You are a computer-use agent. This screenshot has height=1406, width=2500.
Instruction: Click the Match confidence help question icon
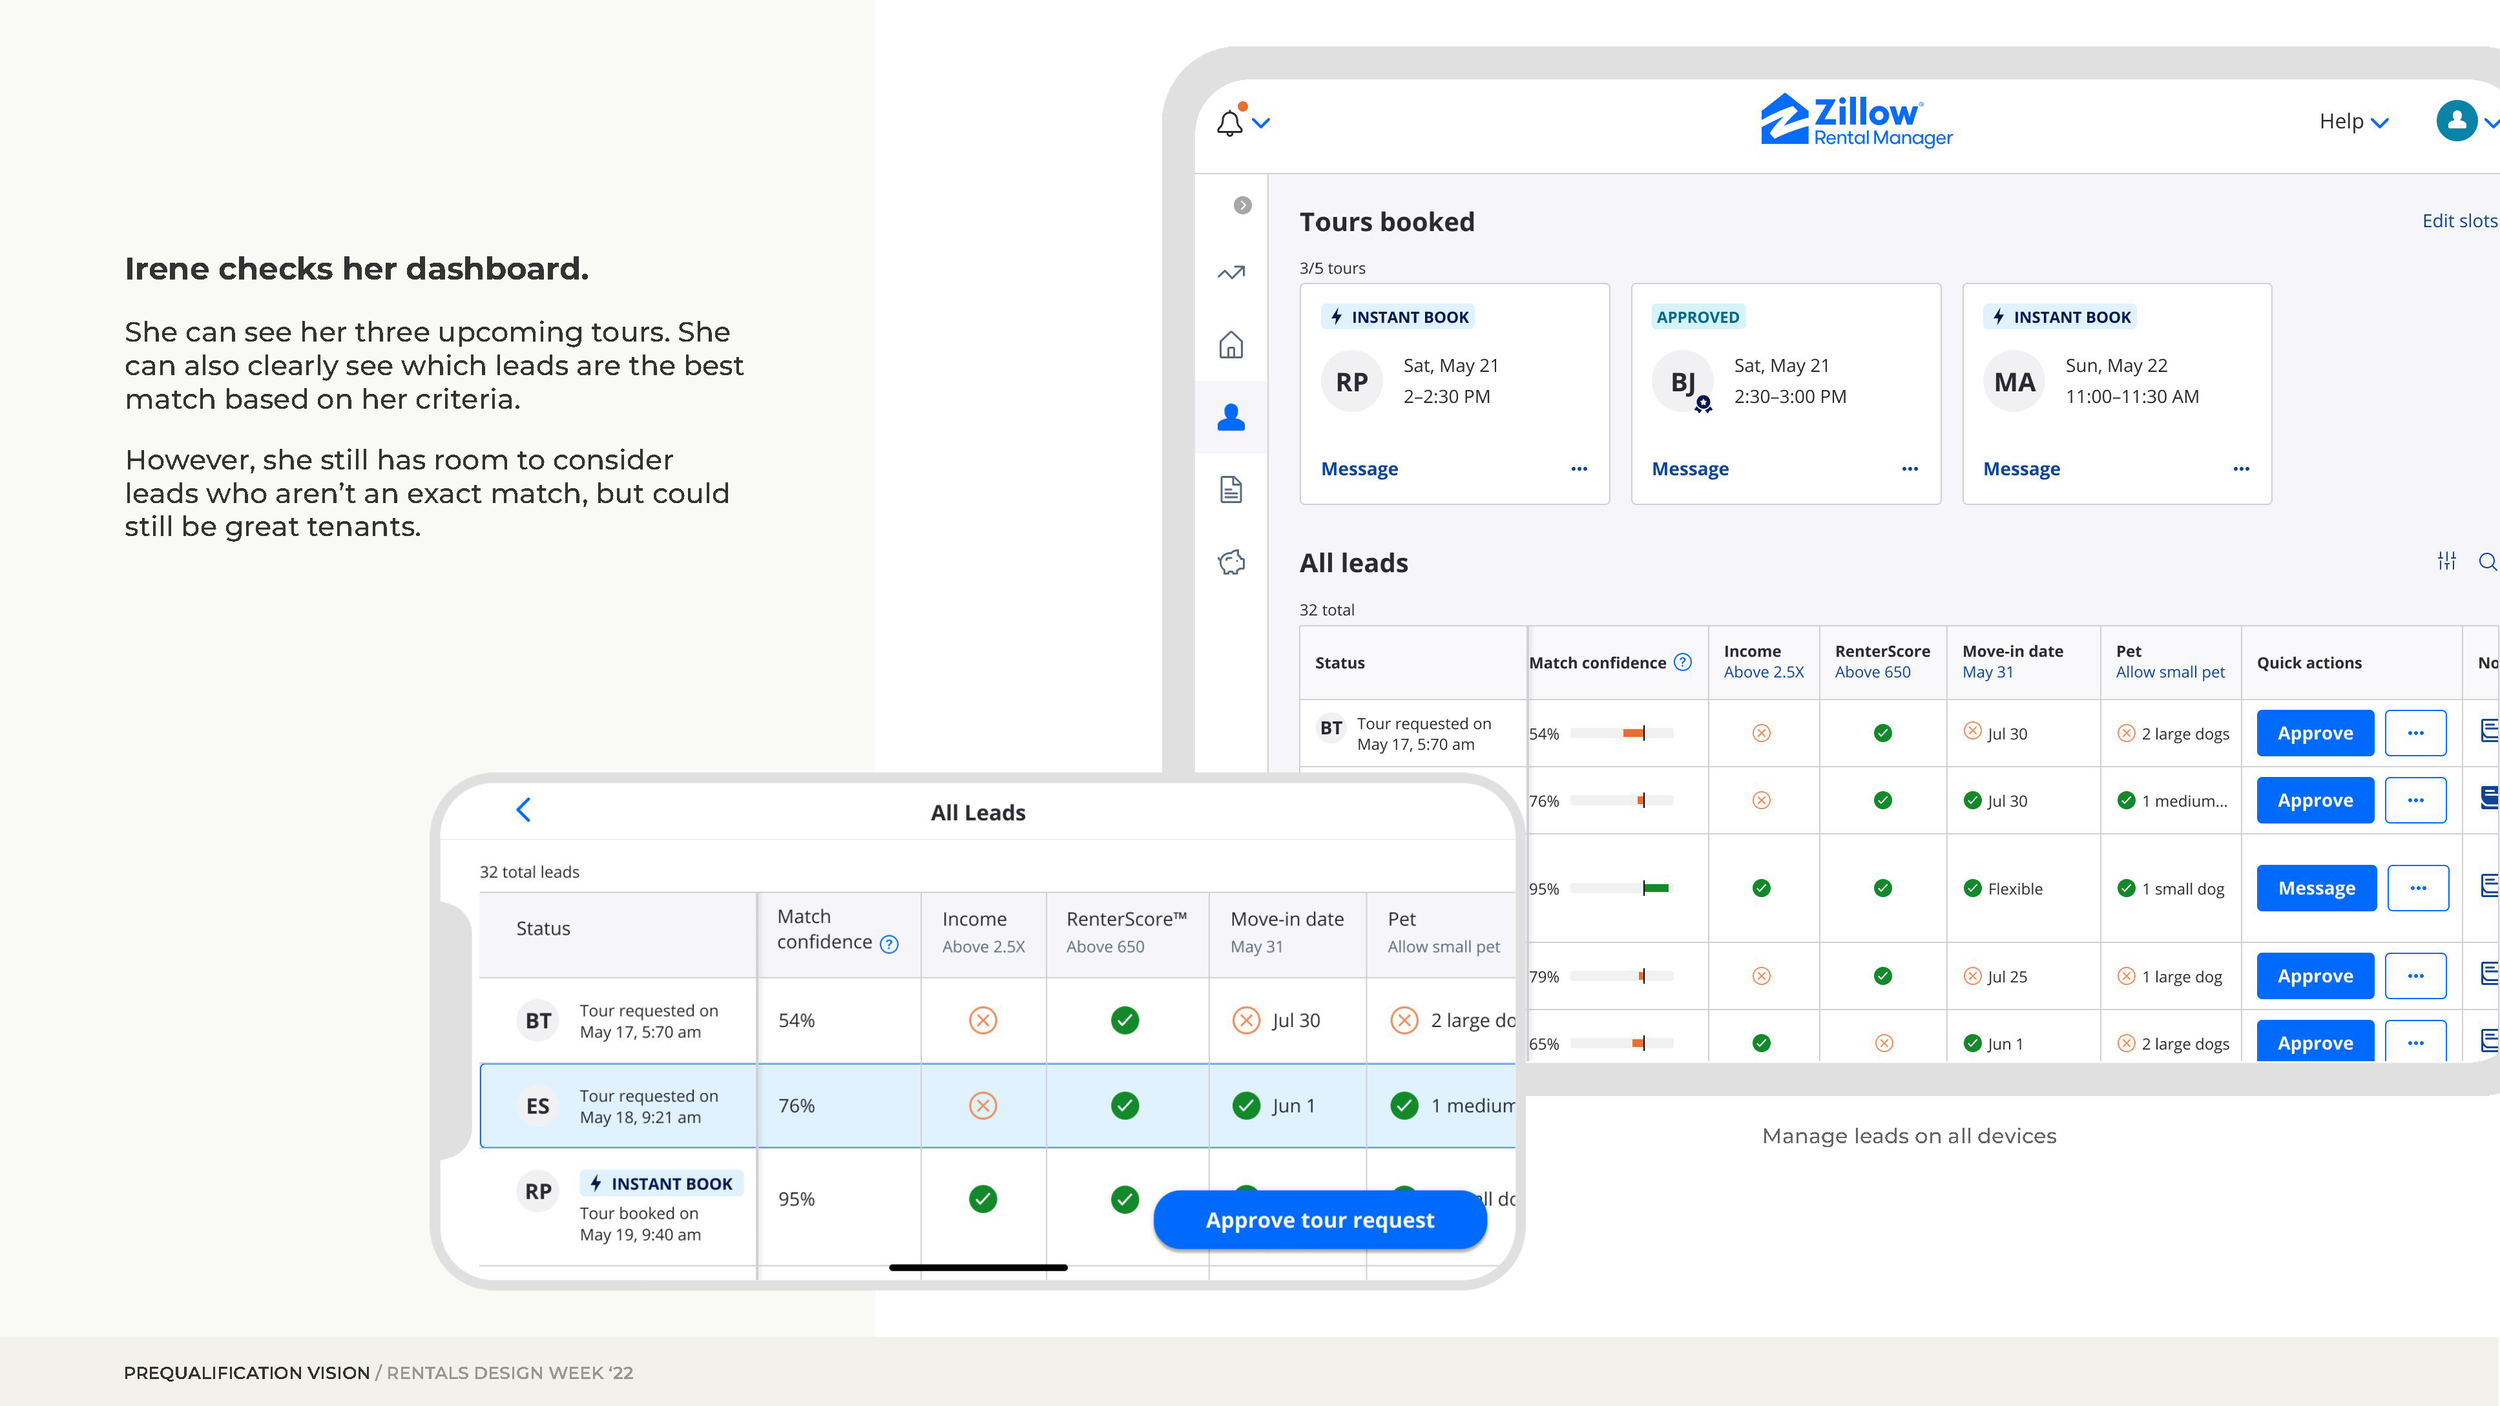pyautogui.click(x=1682, y=662)
